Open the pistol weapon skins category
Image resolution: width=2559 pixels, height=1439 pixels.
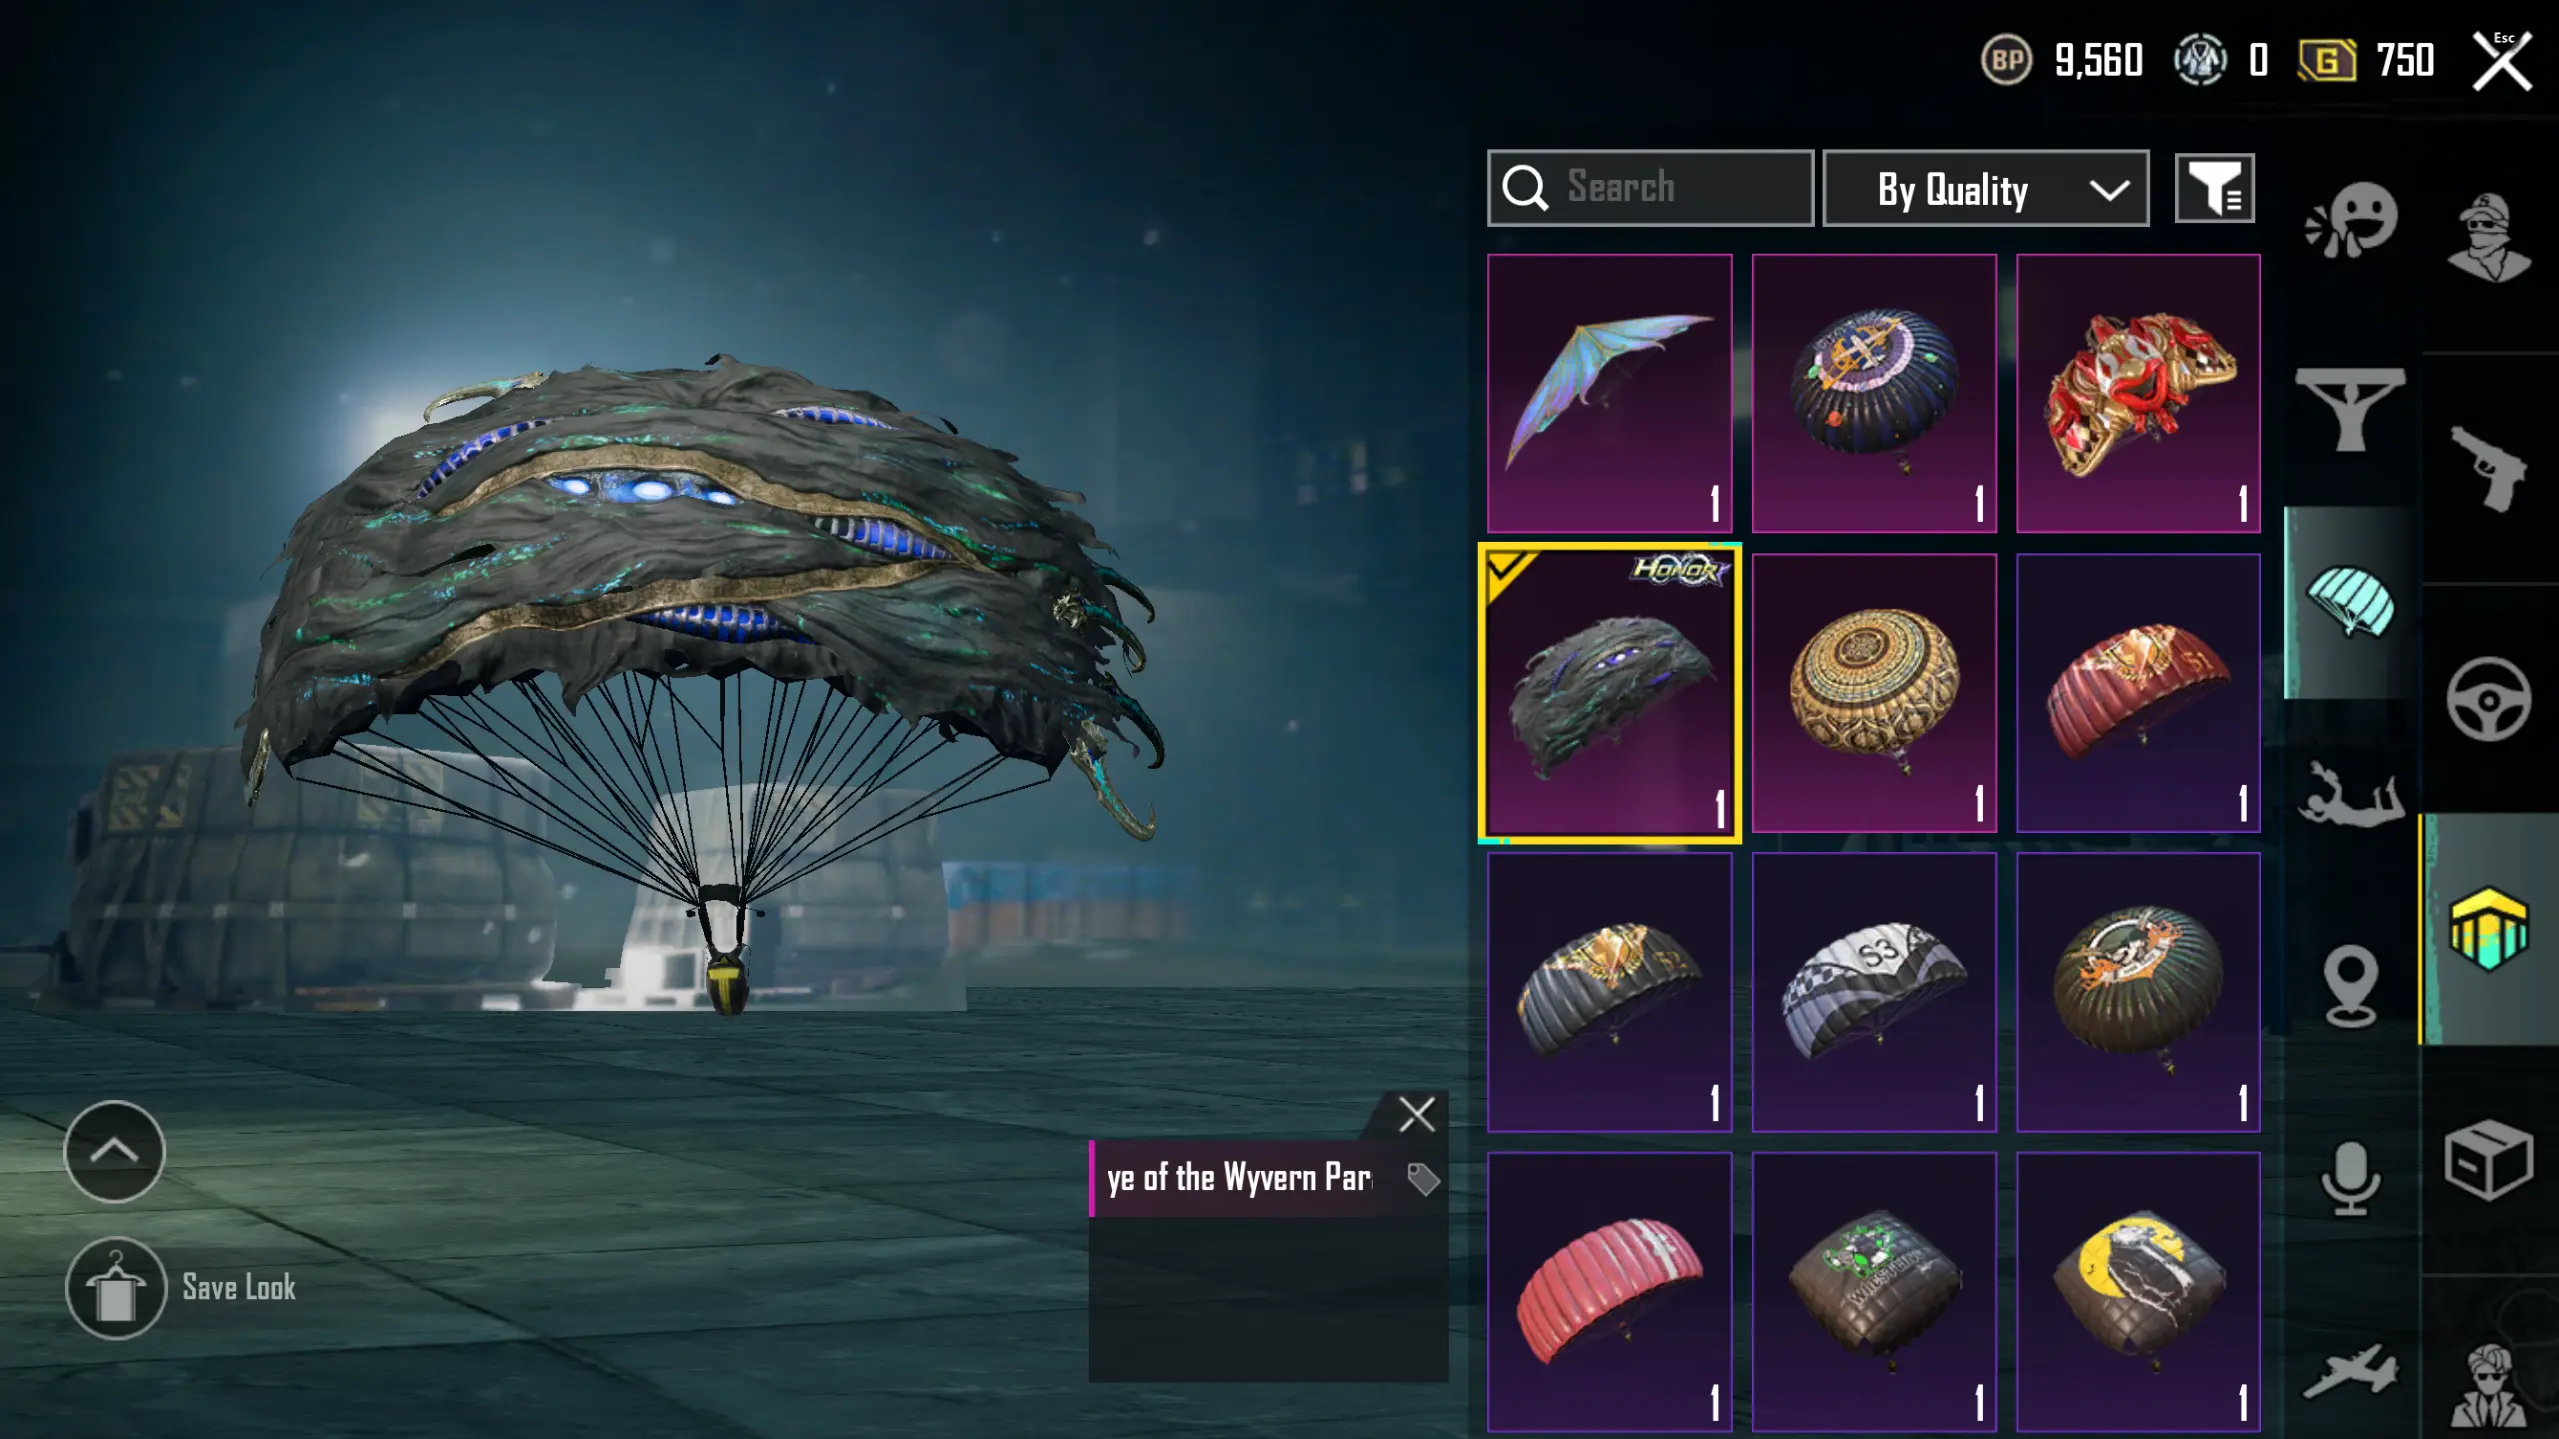click(2489, 468)
